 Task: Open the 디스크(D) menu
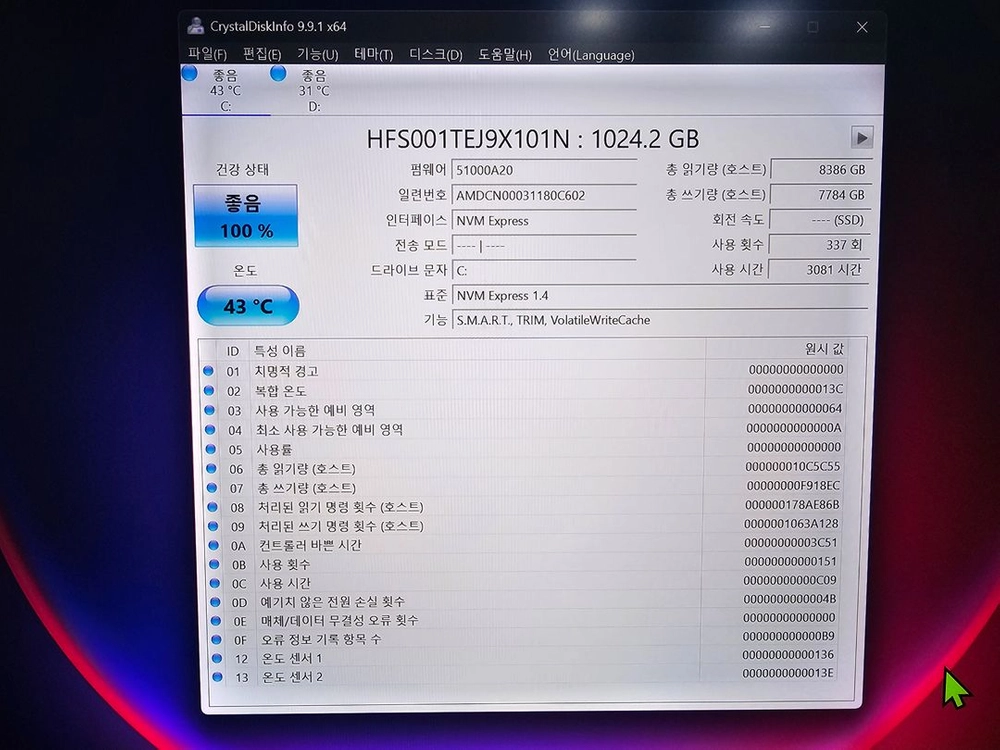[436, 54]
